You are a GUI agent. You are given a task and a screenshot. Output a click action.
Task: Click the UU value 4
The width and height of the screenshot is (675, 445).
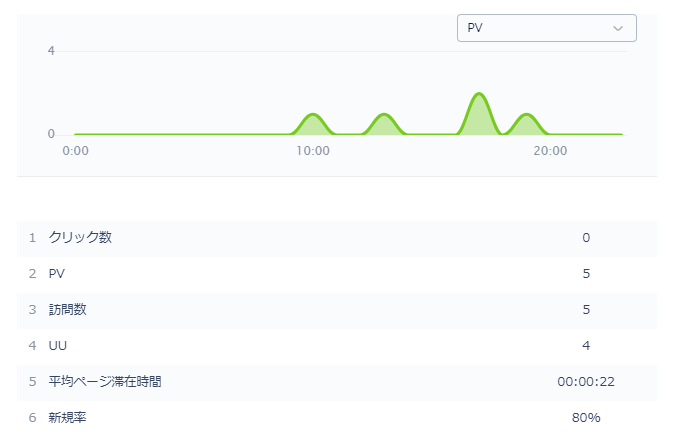[x=586, y=345]
